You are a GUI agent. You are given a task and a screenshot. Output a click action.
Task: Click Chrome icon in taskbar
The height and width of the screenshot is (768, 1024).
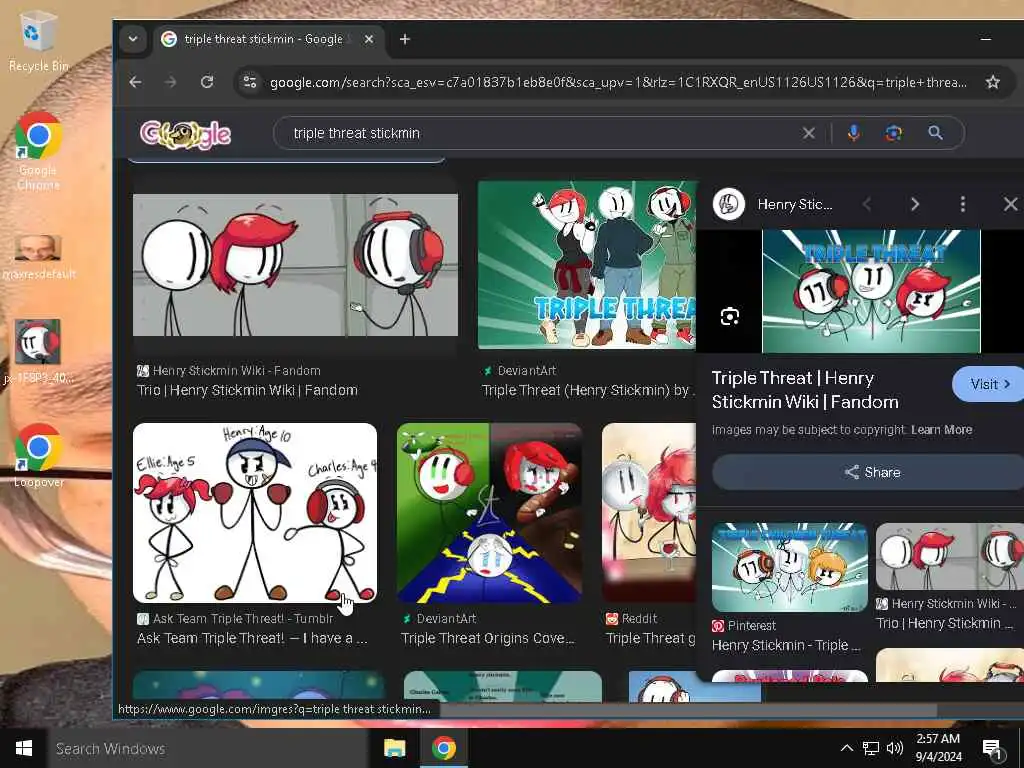pyautogui.click(x=443, y=748)
